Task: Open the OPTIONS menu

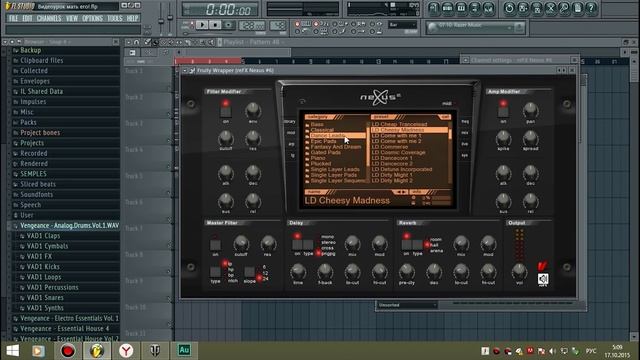Action: tap(92, 18)
